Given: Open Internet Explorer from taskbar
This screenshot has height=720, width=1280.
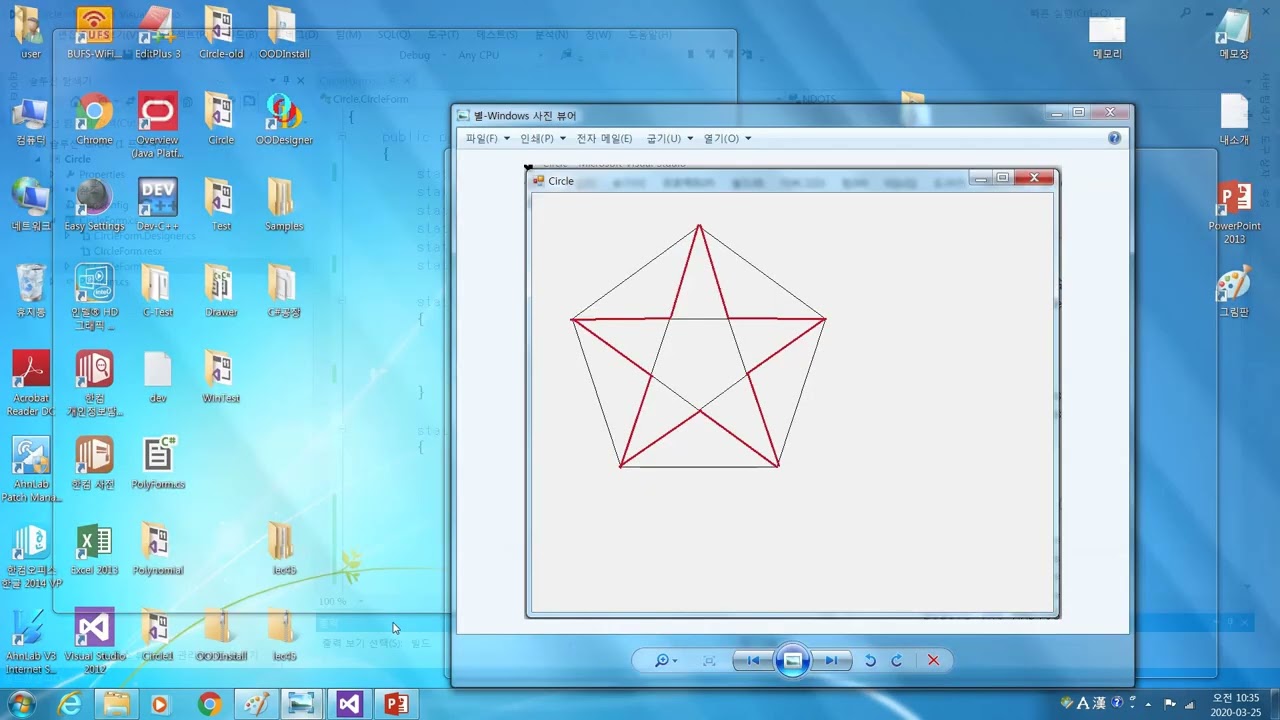Looking at the screenshot, I should point(69,704).
